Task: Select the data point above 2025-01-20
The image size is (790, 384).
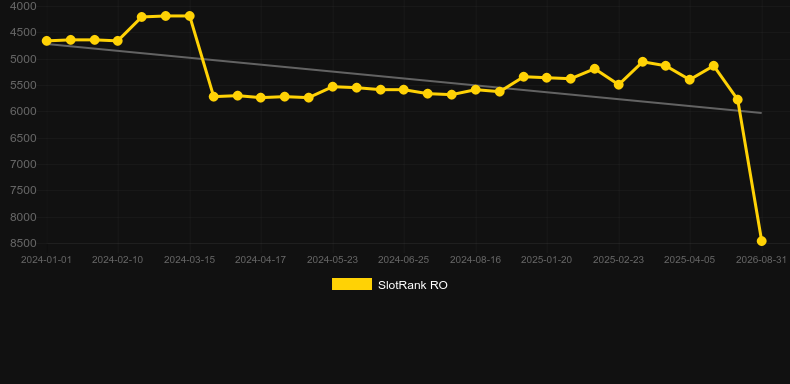Action: (x=547, y=78)
